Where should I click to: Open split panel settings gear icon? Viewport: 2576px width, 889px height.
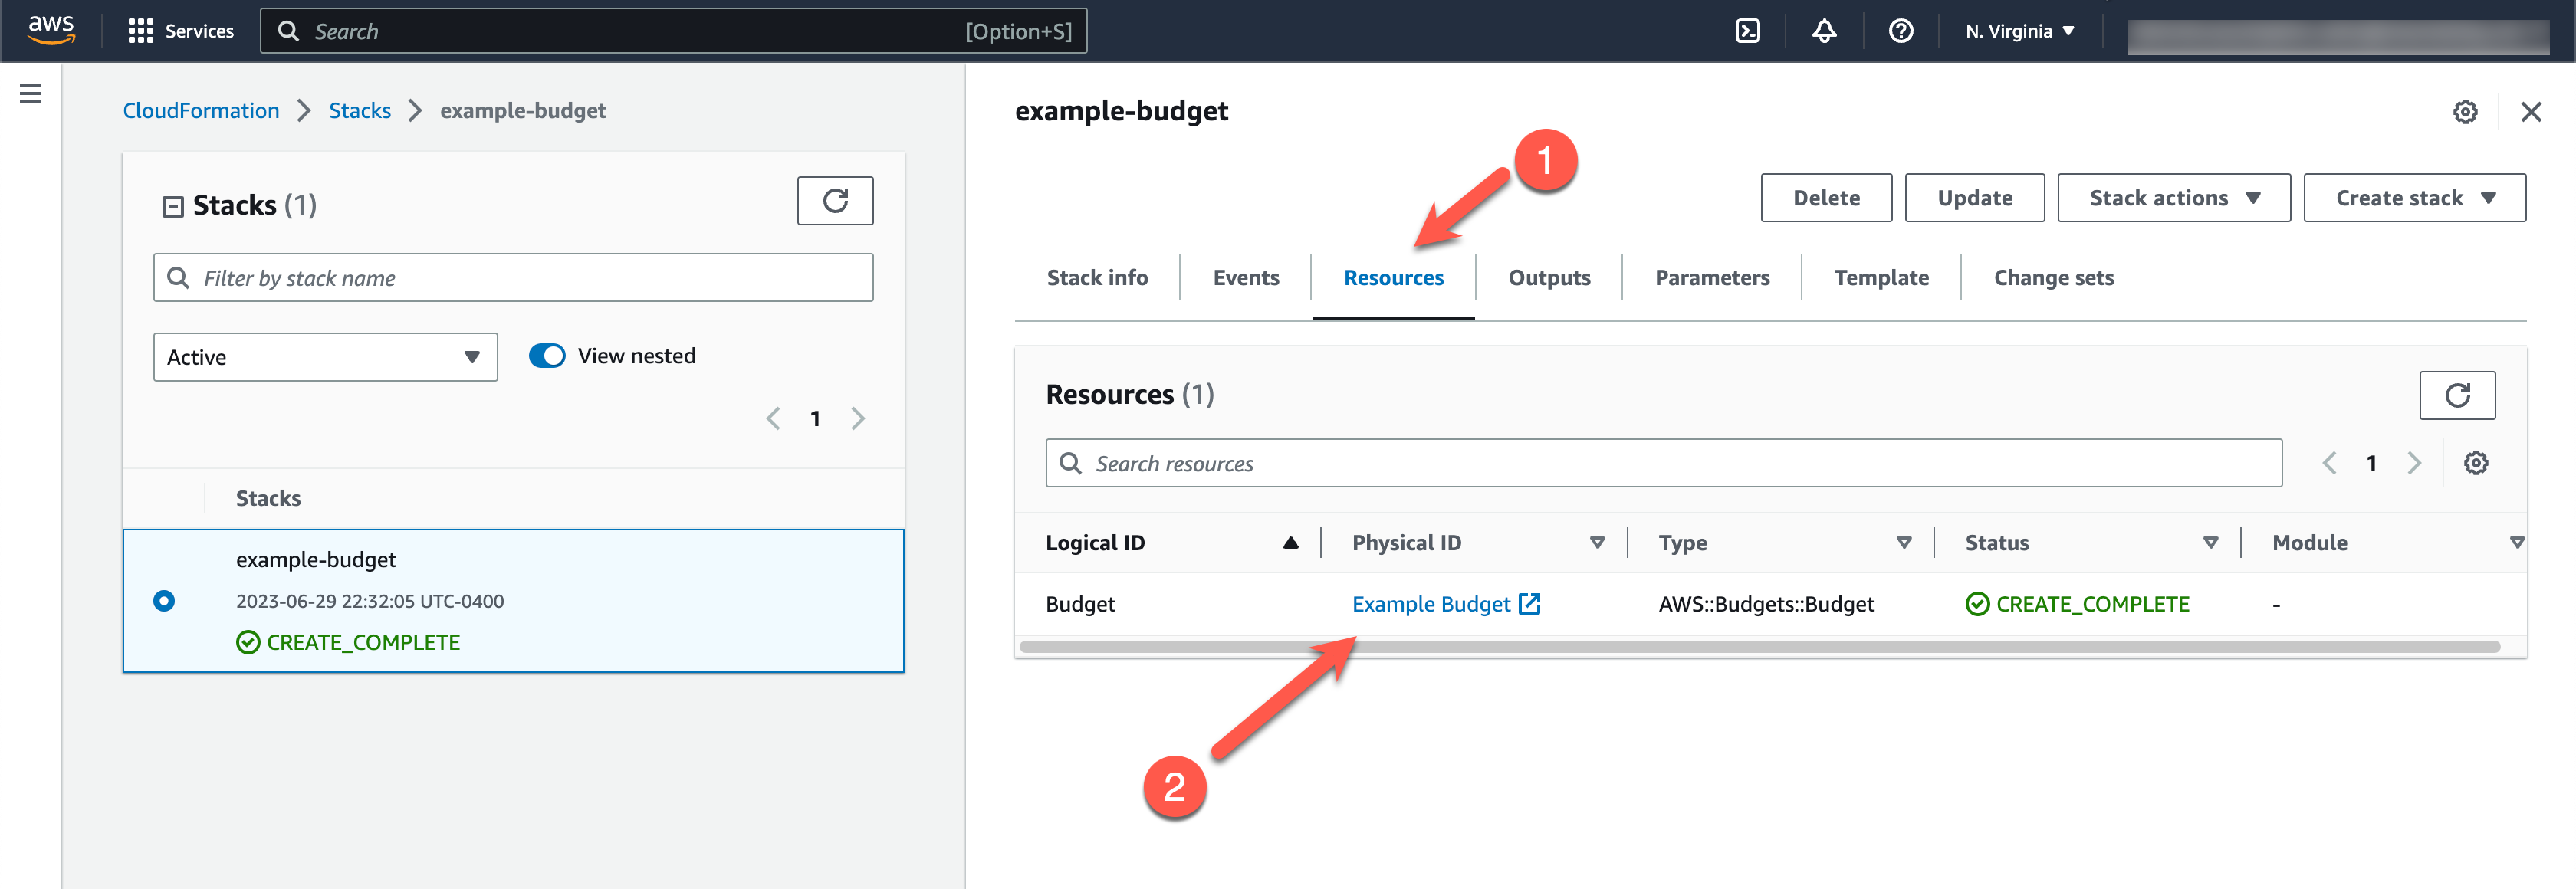click(2465, 112)
